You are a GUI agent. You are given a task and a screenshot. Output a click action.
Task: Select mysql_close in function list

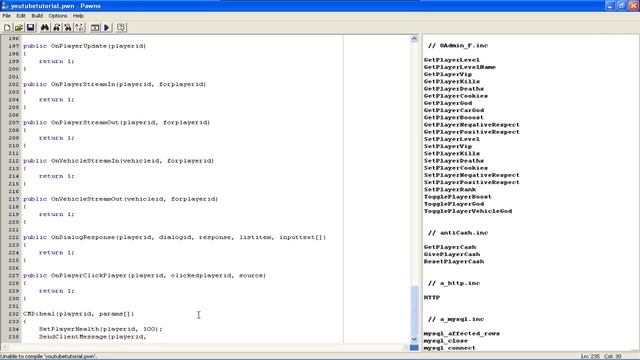click(x=445, y=341)
